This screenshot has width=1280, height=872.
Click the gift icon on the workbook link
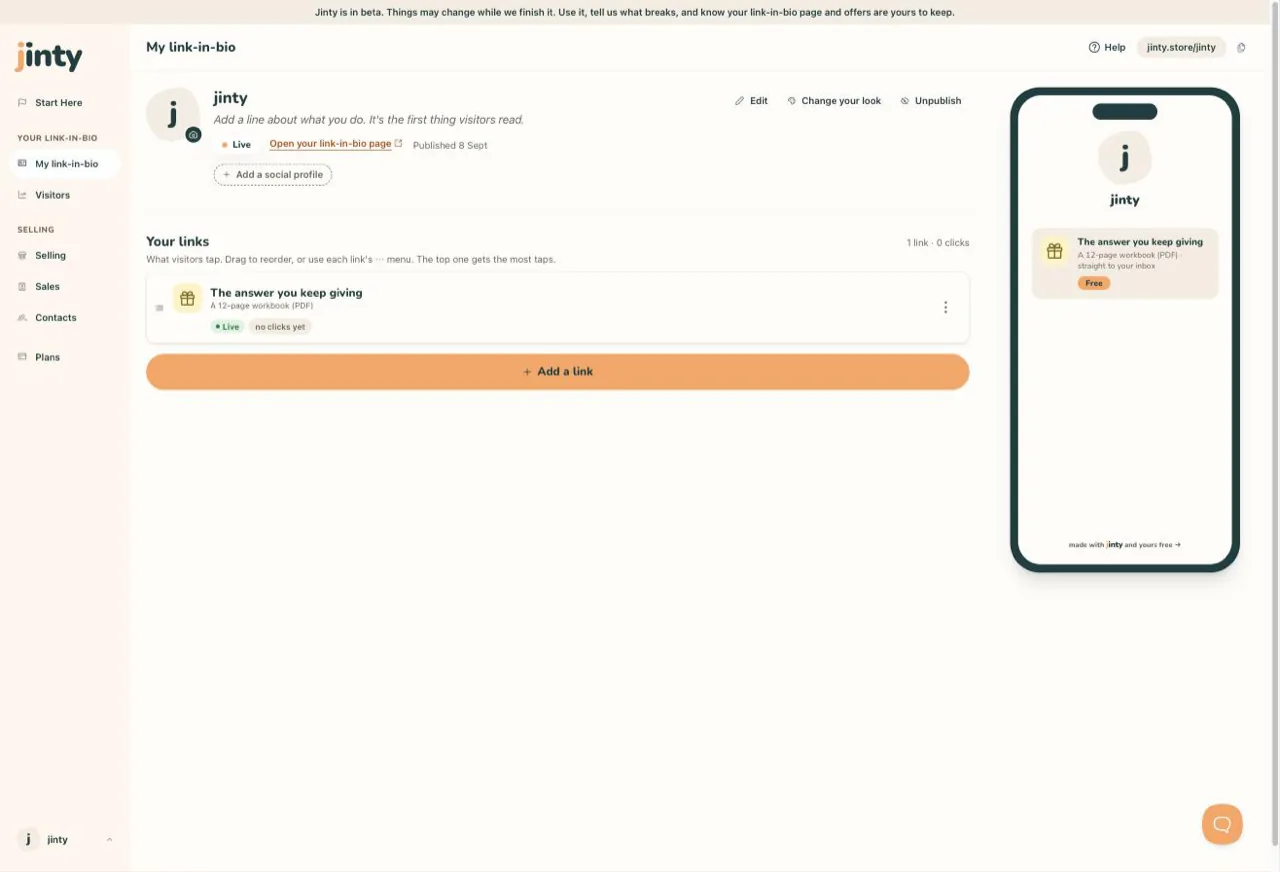tap(187, 298)
